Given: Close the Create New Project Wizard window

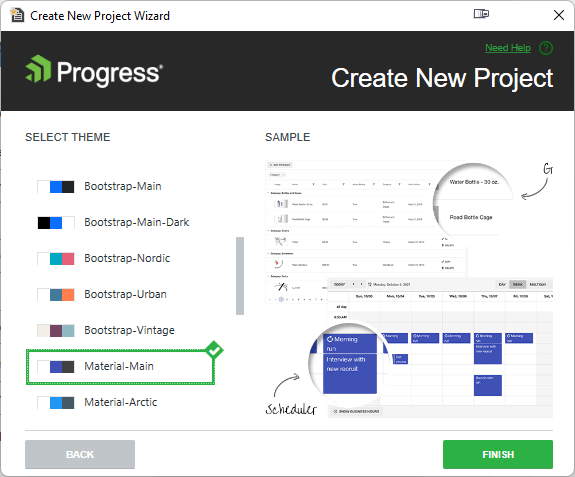Looking at the screenshot, I should click(x=559, y=15).
